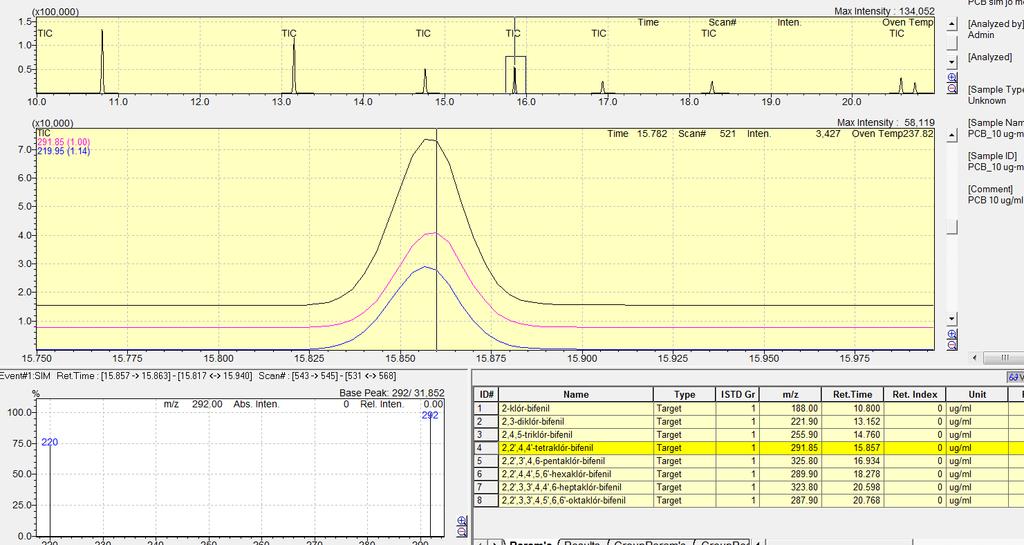Viewport: 1024px width, 545px height.
Task: Select the highlighted 2,2',4,4'-tetraklór-bifenil row
Action: [748, 448]
